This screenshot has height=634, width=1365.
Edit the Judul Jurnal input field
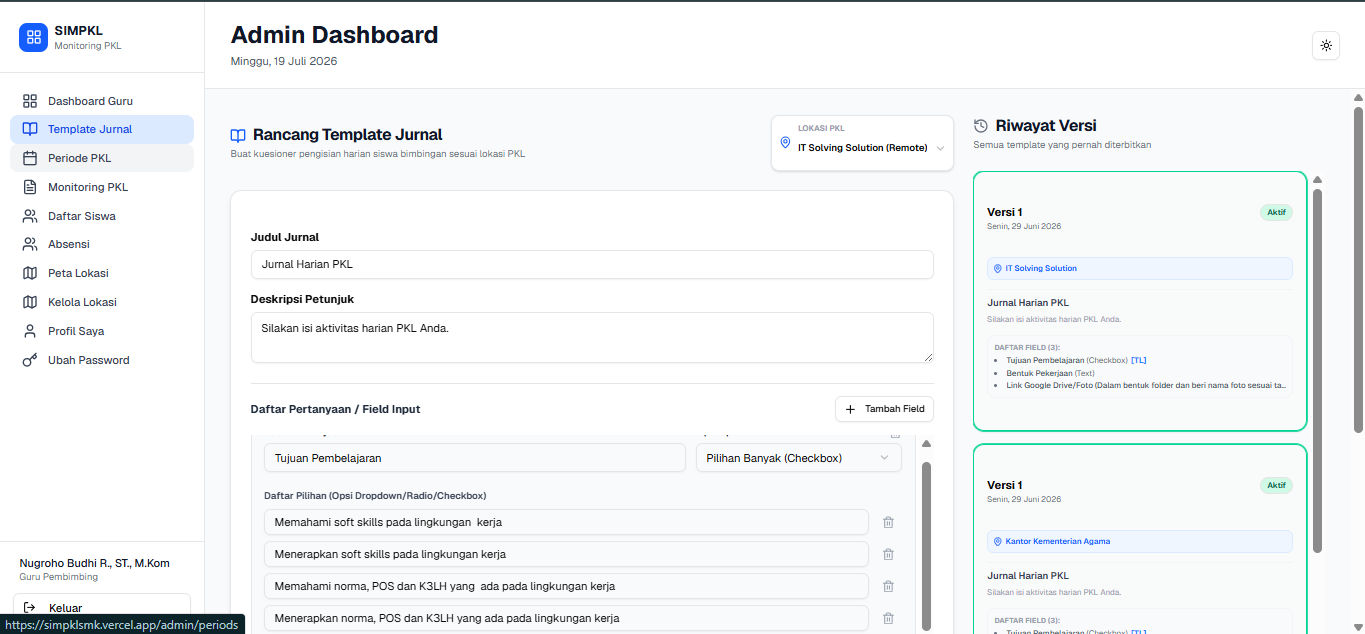coord(592,265)
